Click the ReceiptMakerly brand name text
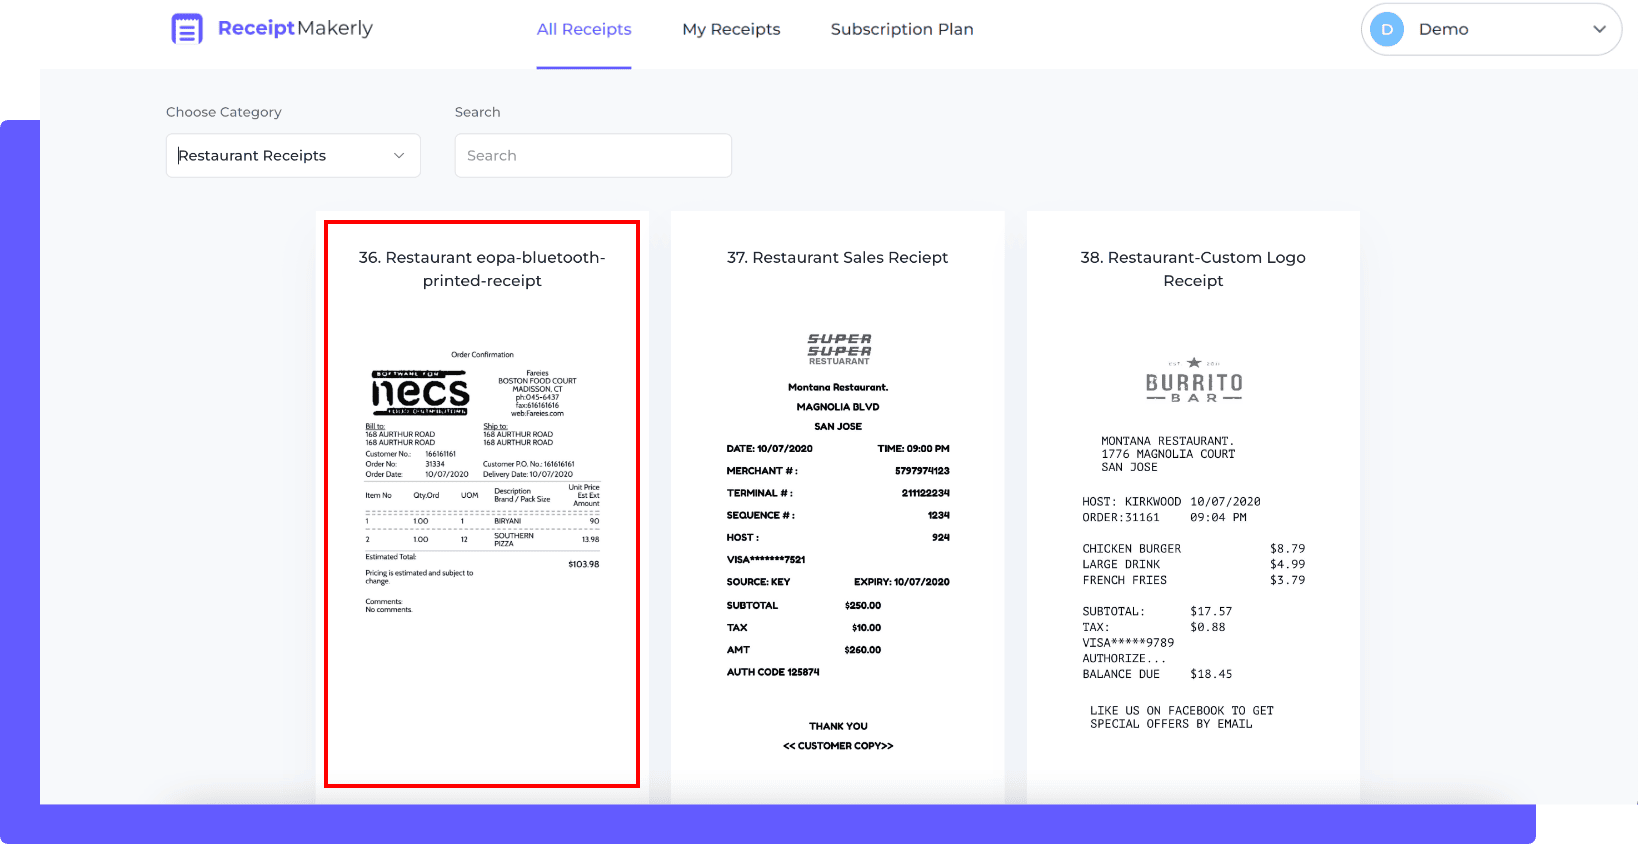The width and height of the screenshot is (1638, 844). [x=295, y=28]
